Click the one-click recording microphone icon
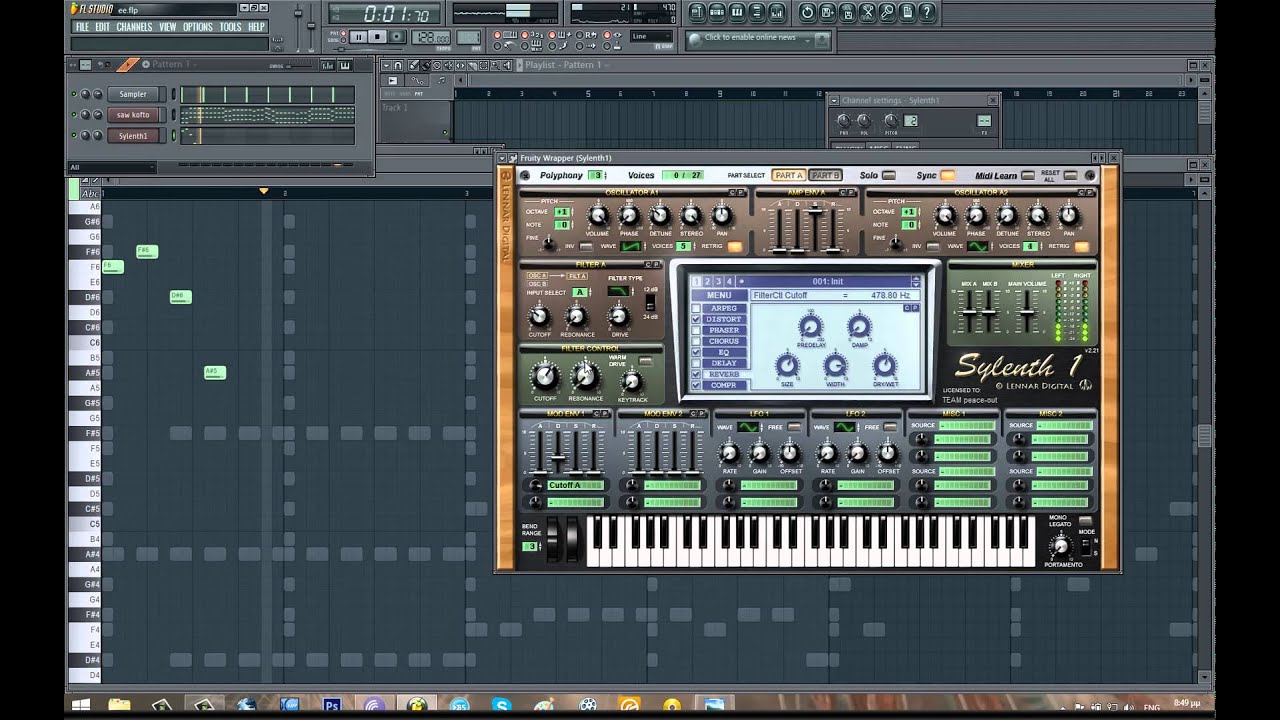Image resolution: width=1280 pixels, height=720 pixels. pos(887,12)
